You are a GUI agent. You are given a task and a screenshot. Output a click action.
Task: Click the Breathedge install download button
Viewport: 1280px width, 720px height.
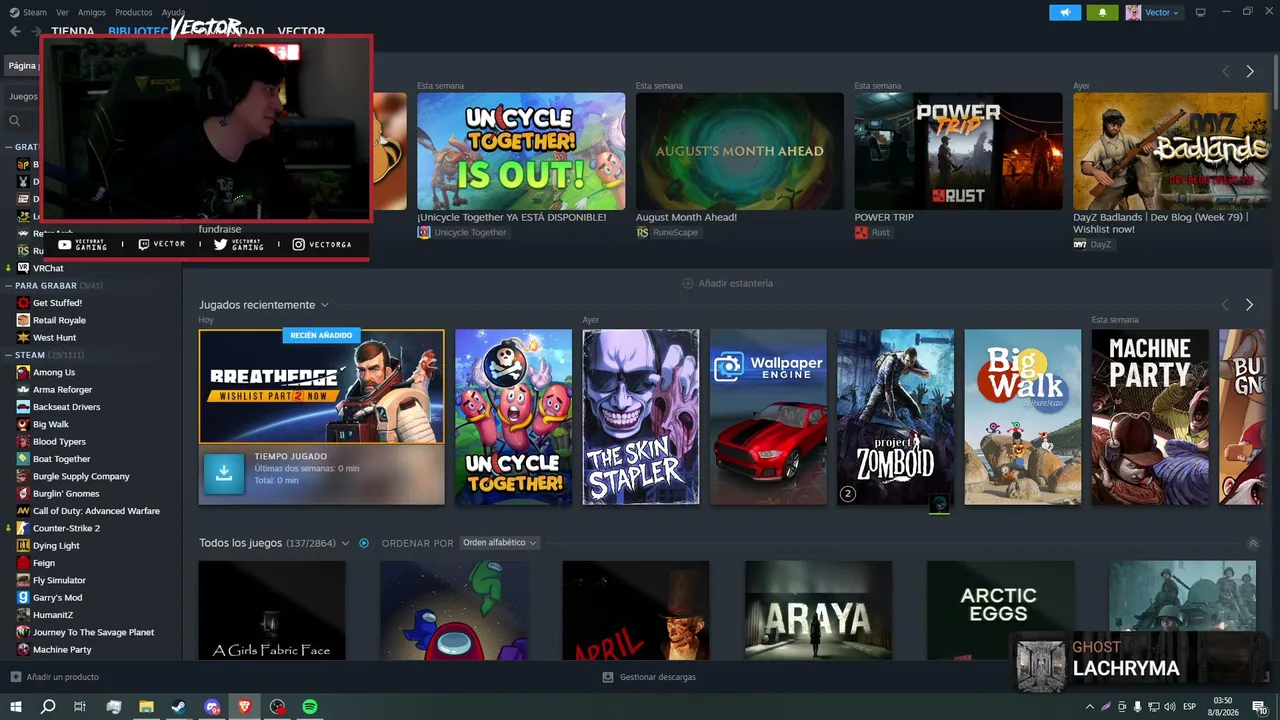coord(224,474)
